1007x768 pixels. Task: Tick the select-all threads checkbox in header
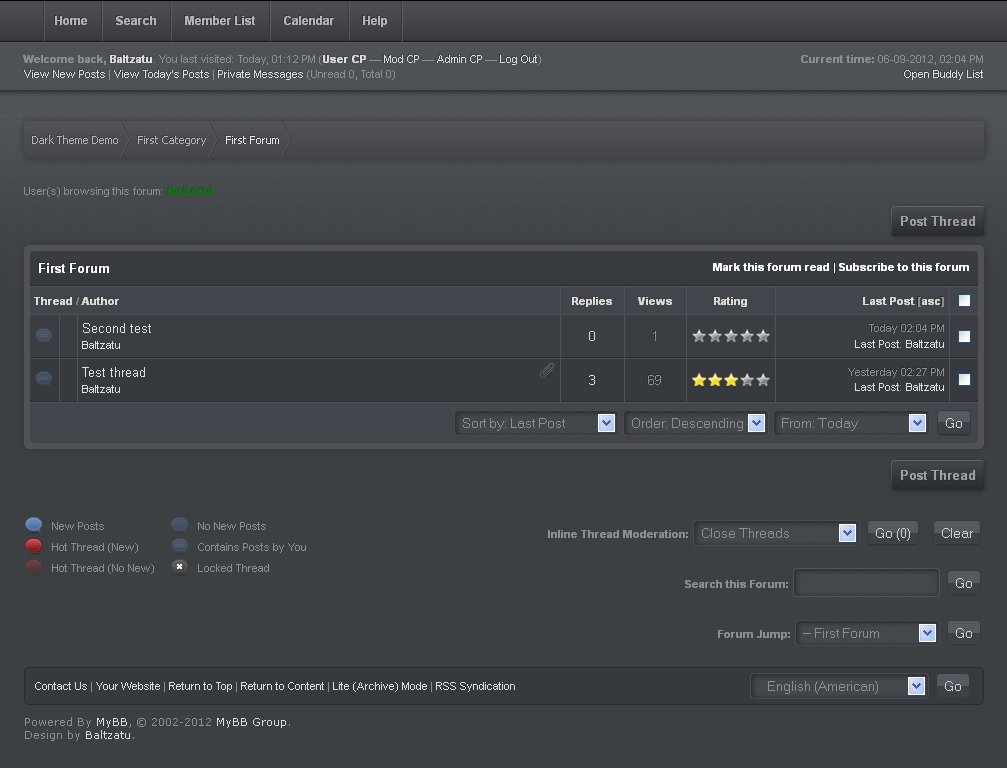964,301
